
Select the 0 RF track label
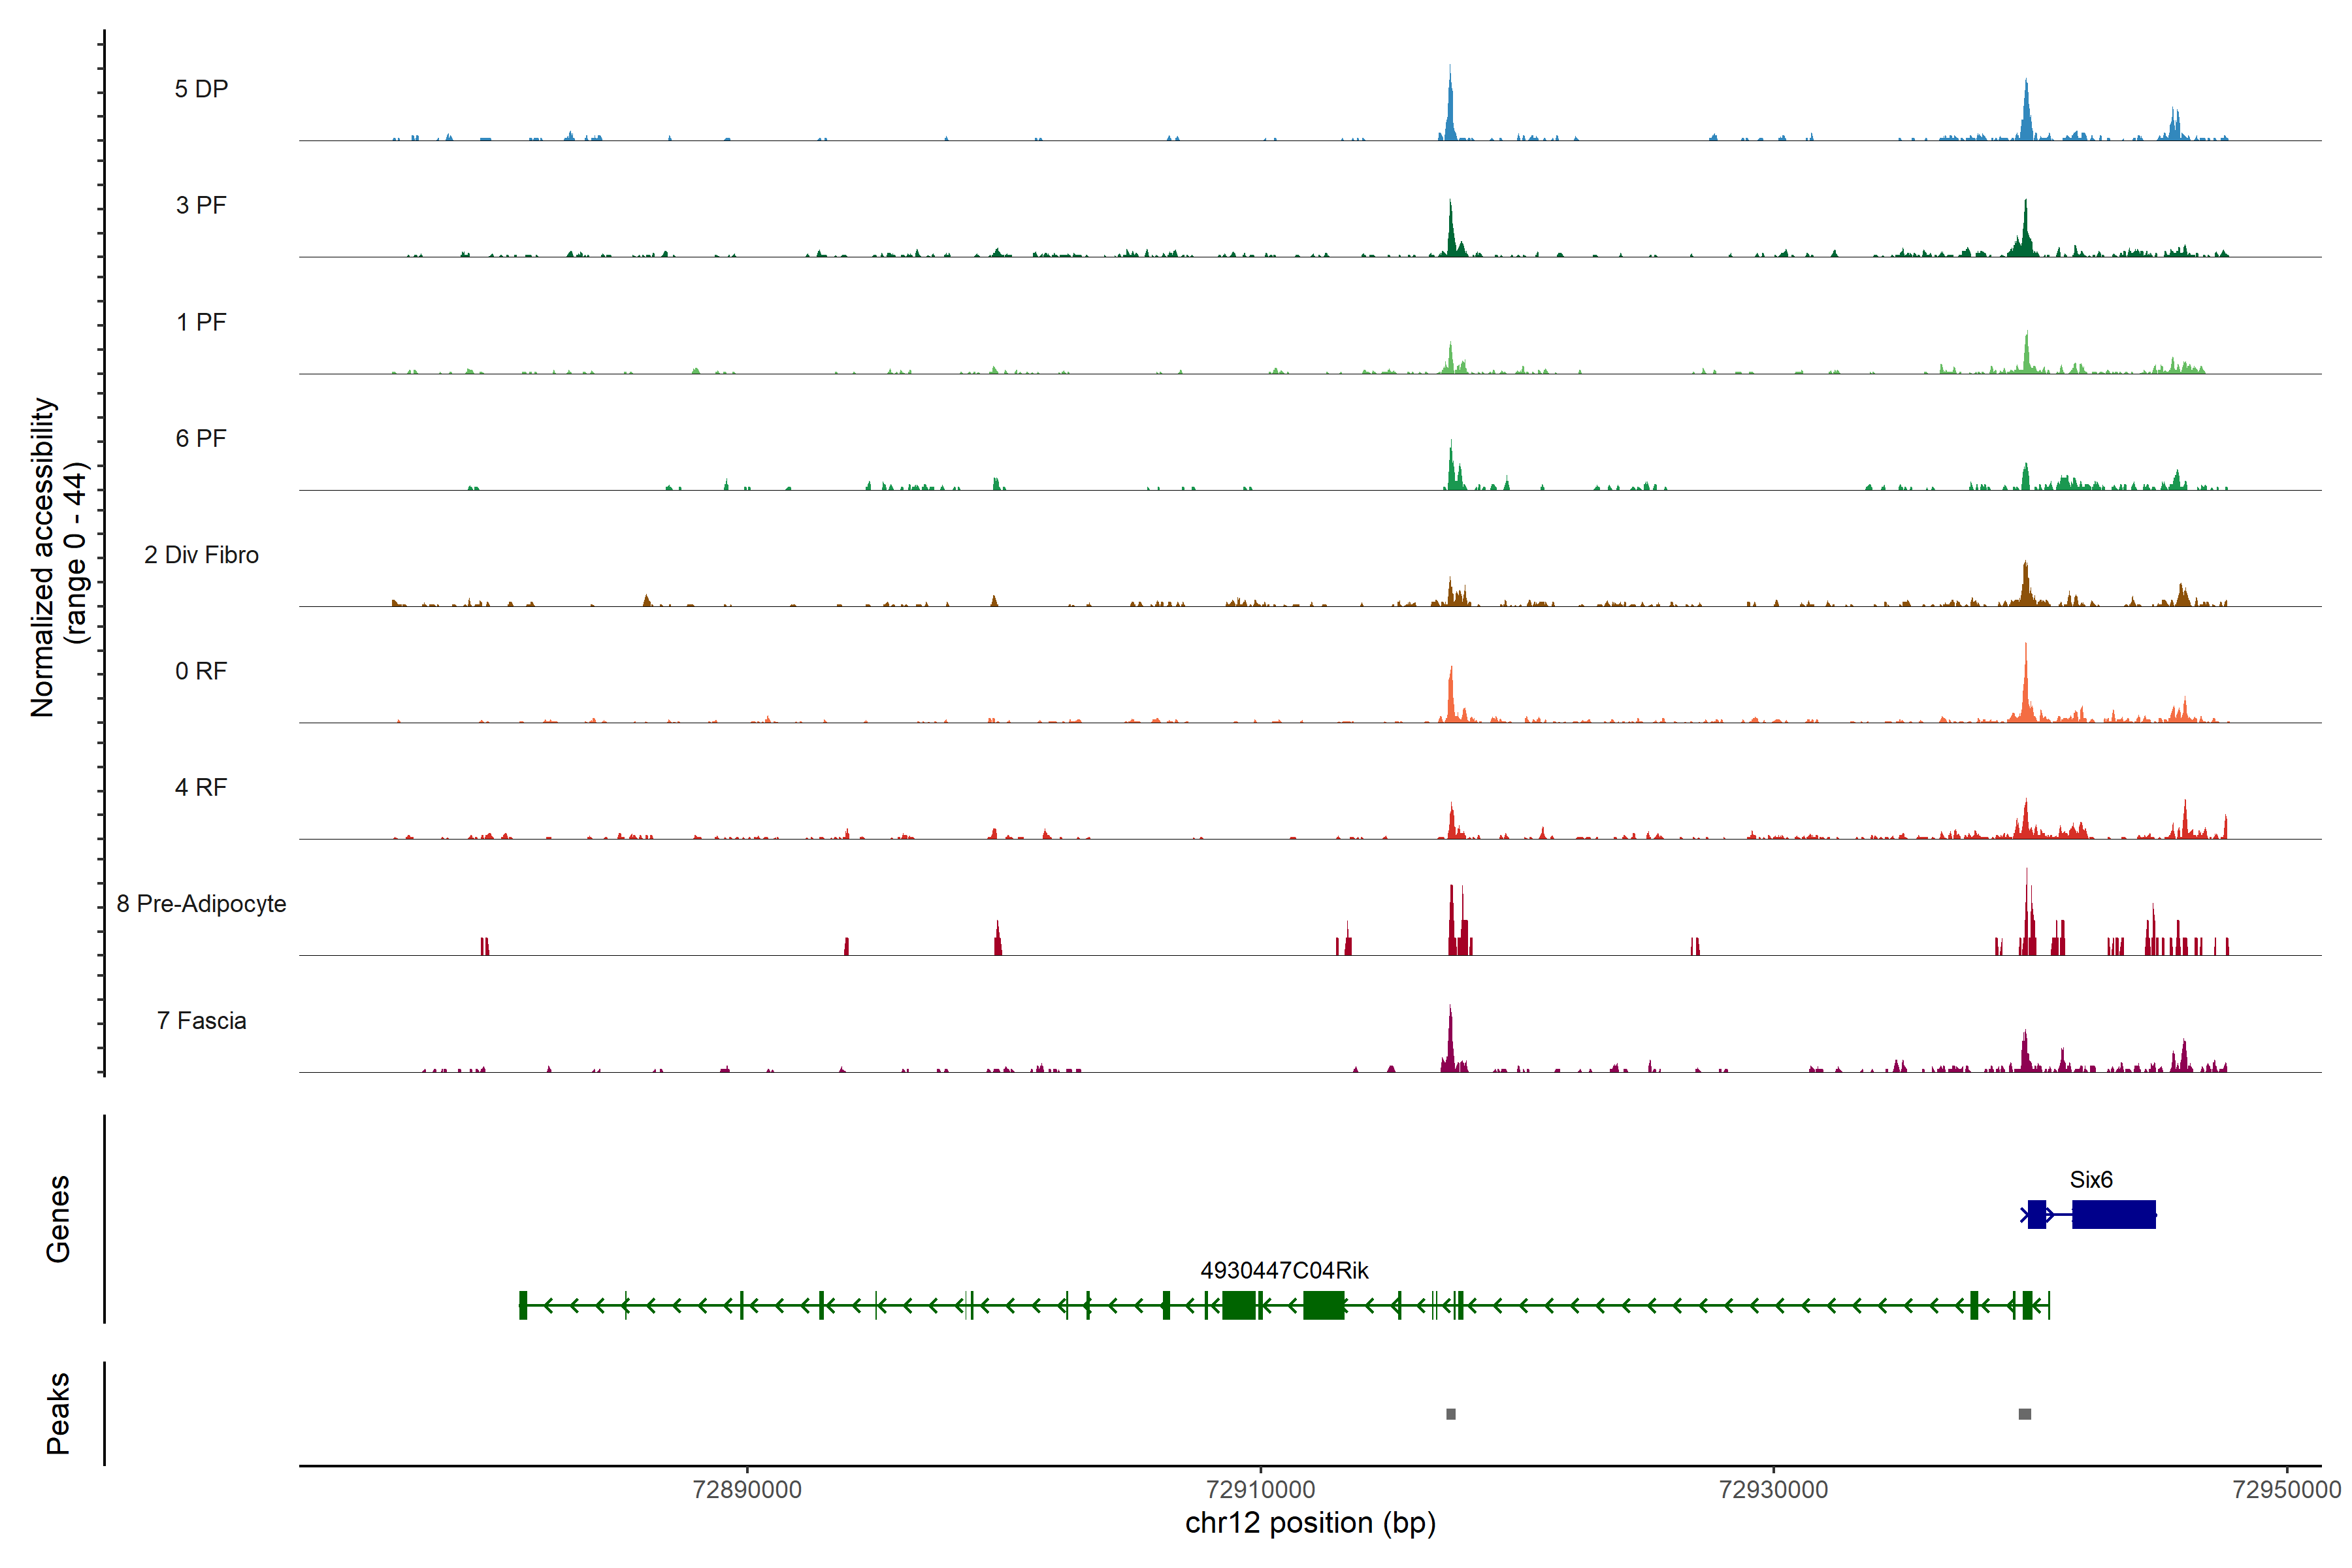coord(201,671)
